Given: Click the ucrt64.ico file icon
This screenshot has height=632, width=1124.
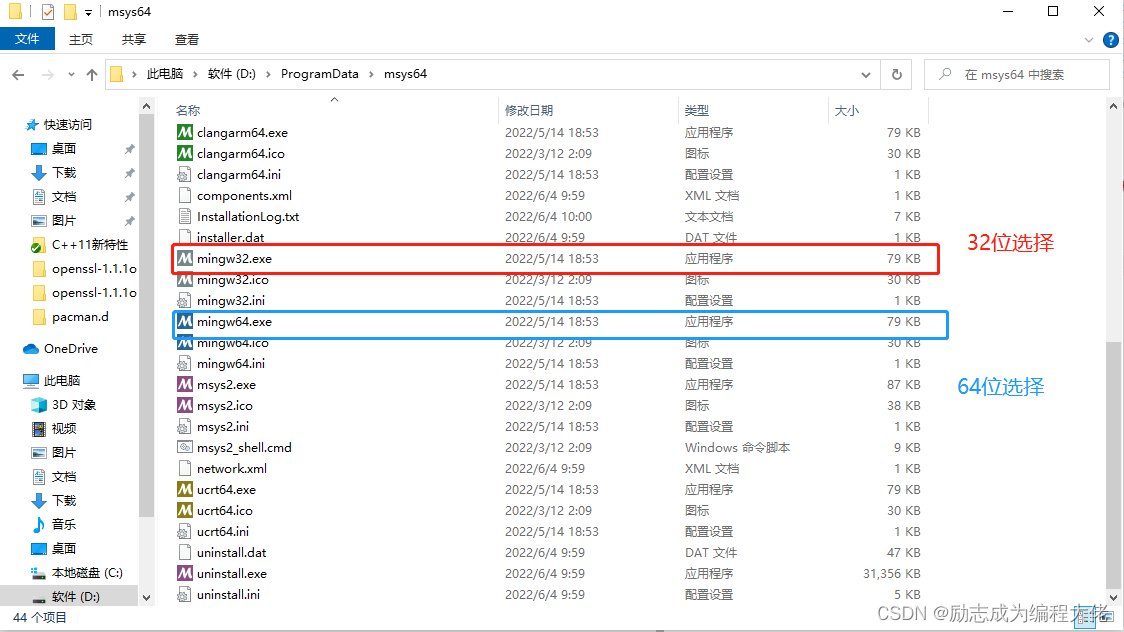Looking at the screenshot, I should pyautogui.click(x=185, y=510).
